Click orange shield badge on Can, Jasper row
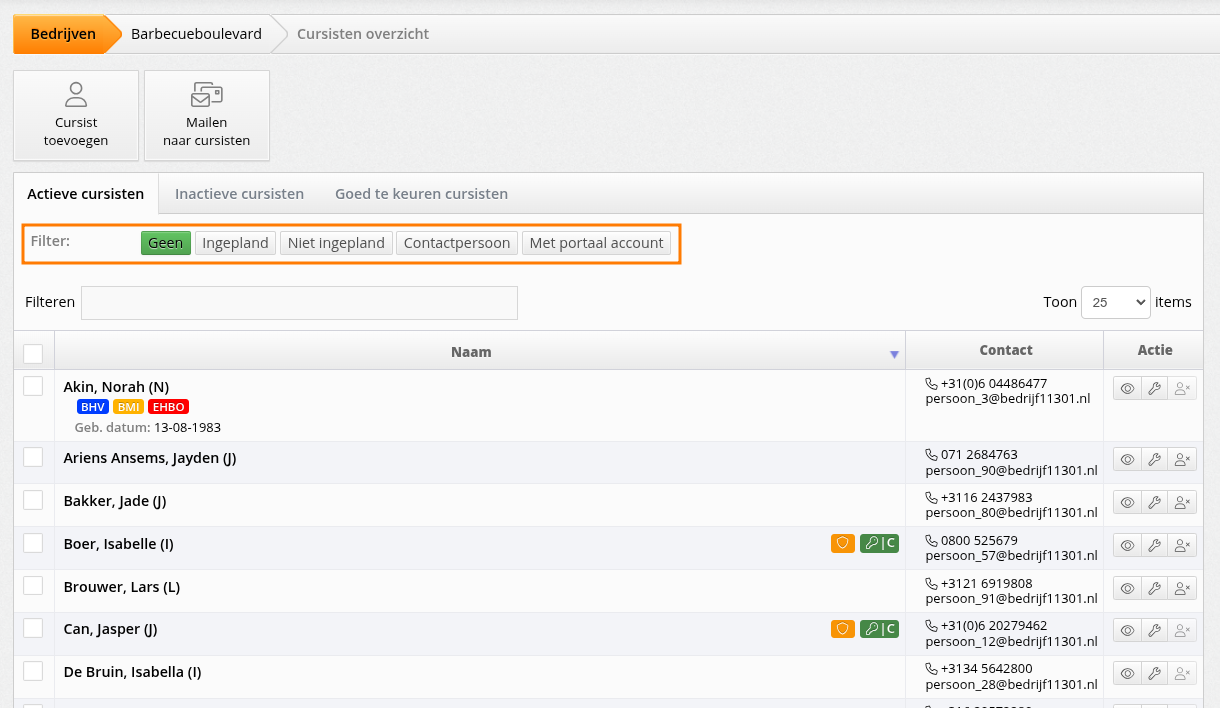 coord(843,629)
